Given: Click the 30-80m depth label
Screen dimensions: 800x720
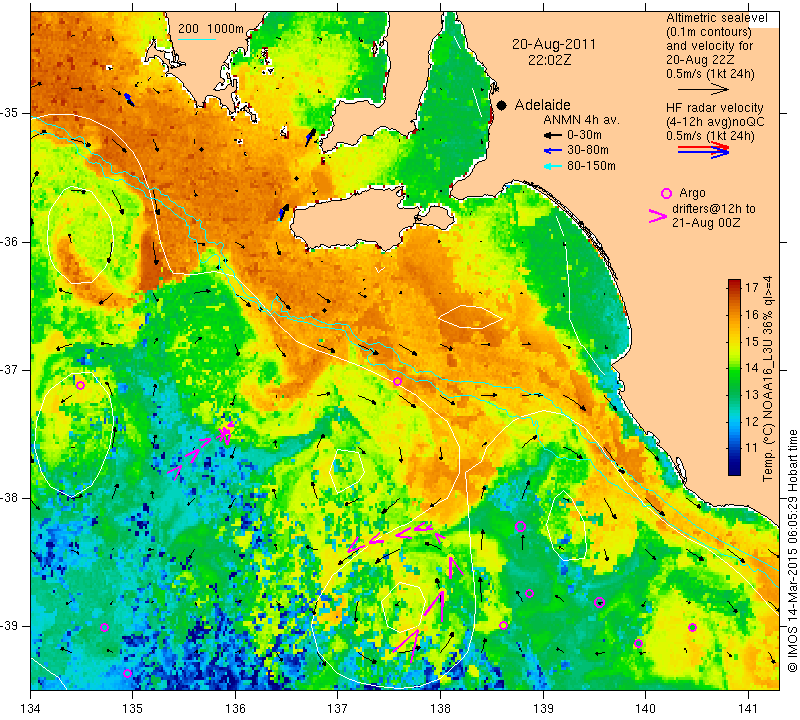Looking at the screenshot, I should 588,150.
